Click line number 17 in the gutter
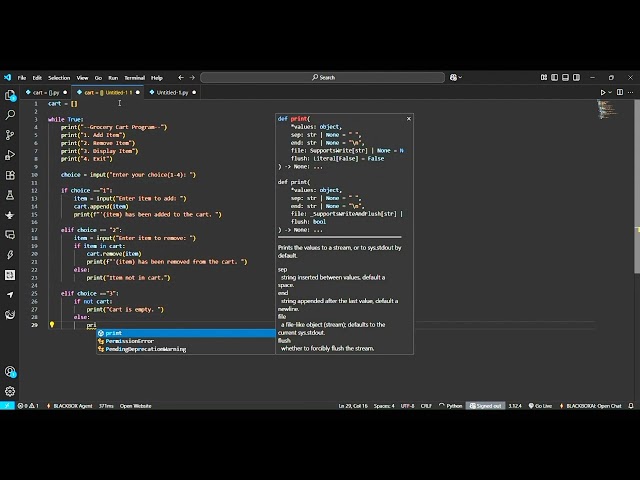This screenshot has width=640, height=480. [x=35, y=230]
